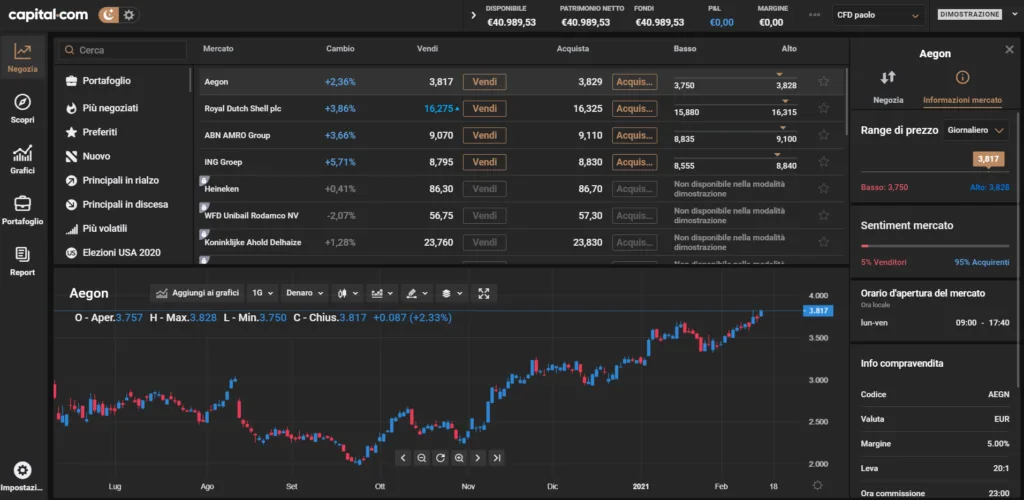
Task: Click Aggiungi ai grafici button
Action: (197, 294)
